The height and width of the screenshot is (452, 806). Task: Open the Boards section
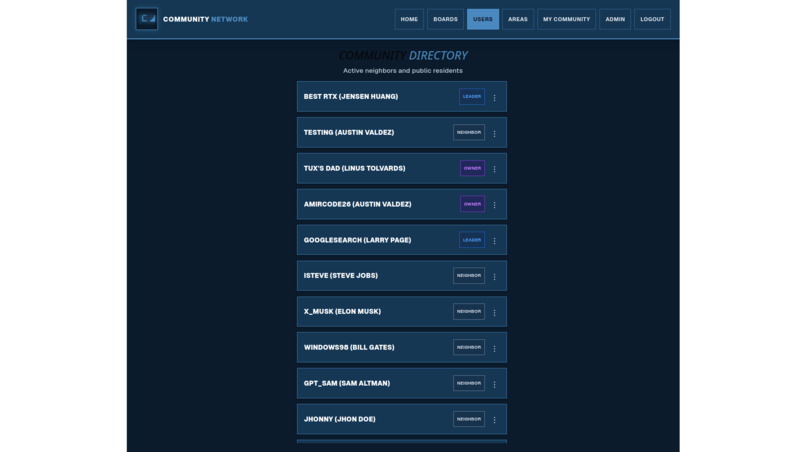[x=445, y=19]
